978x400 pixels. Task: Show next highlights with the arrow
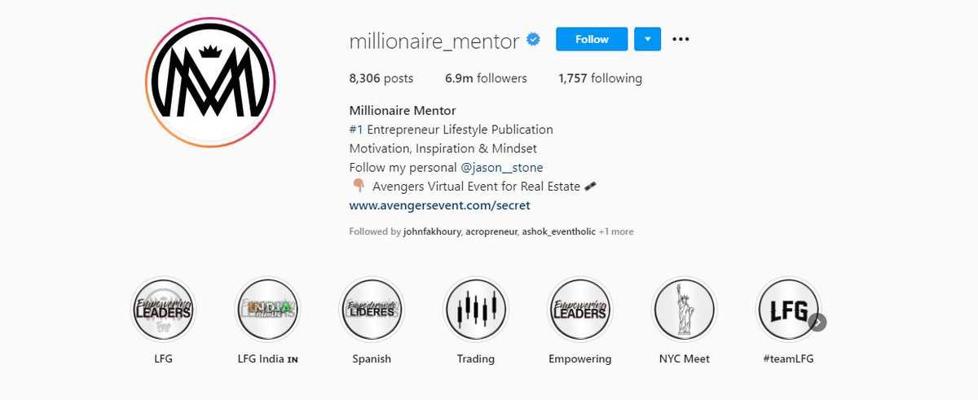tap(818, 323)
